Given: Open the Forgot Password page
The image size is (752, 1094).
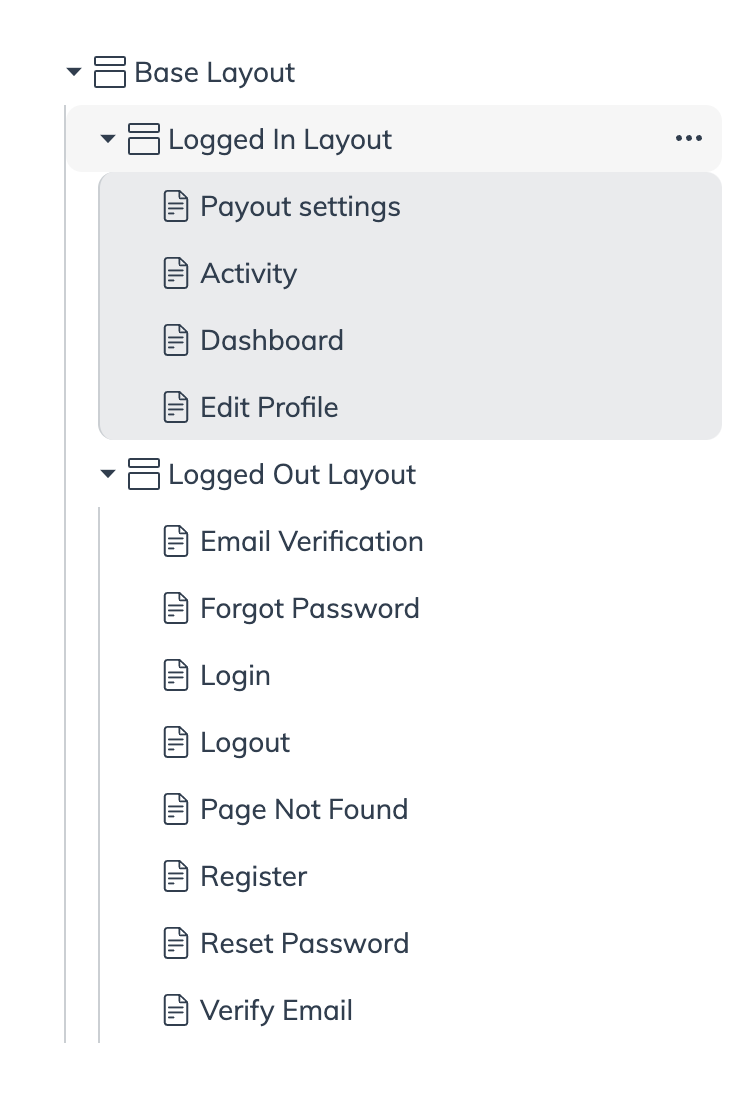Looking at the screenshot, I should tap(310, 608).
